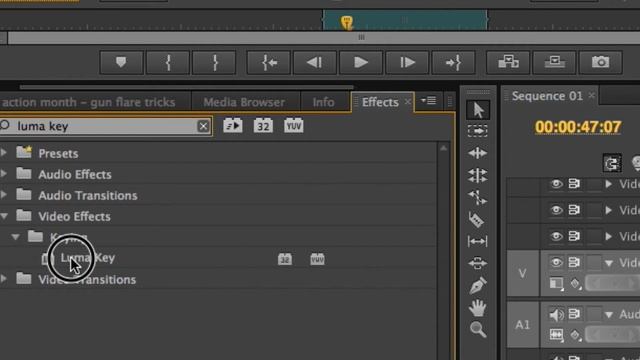Select the Rate Stretch tool
This screenshot has width=640, height=360.
[x=478, y=198]
